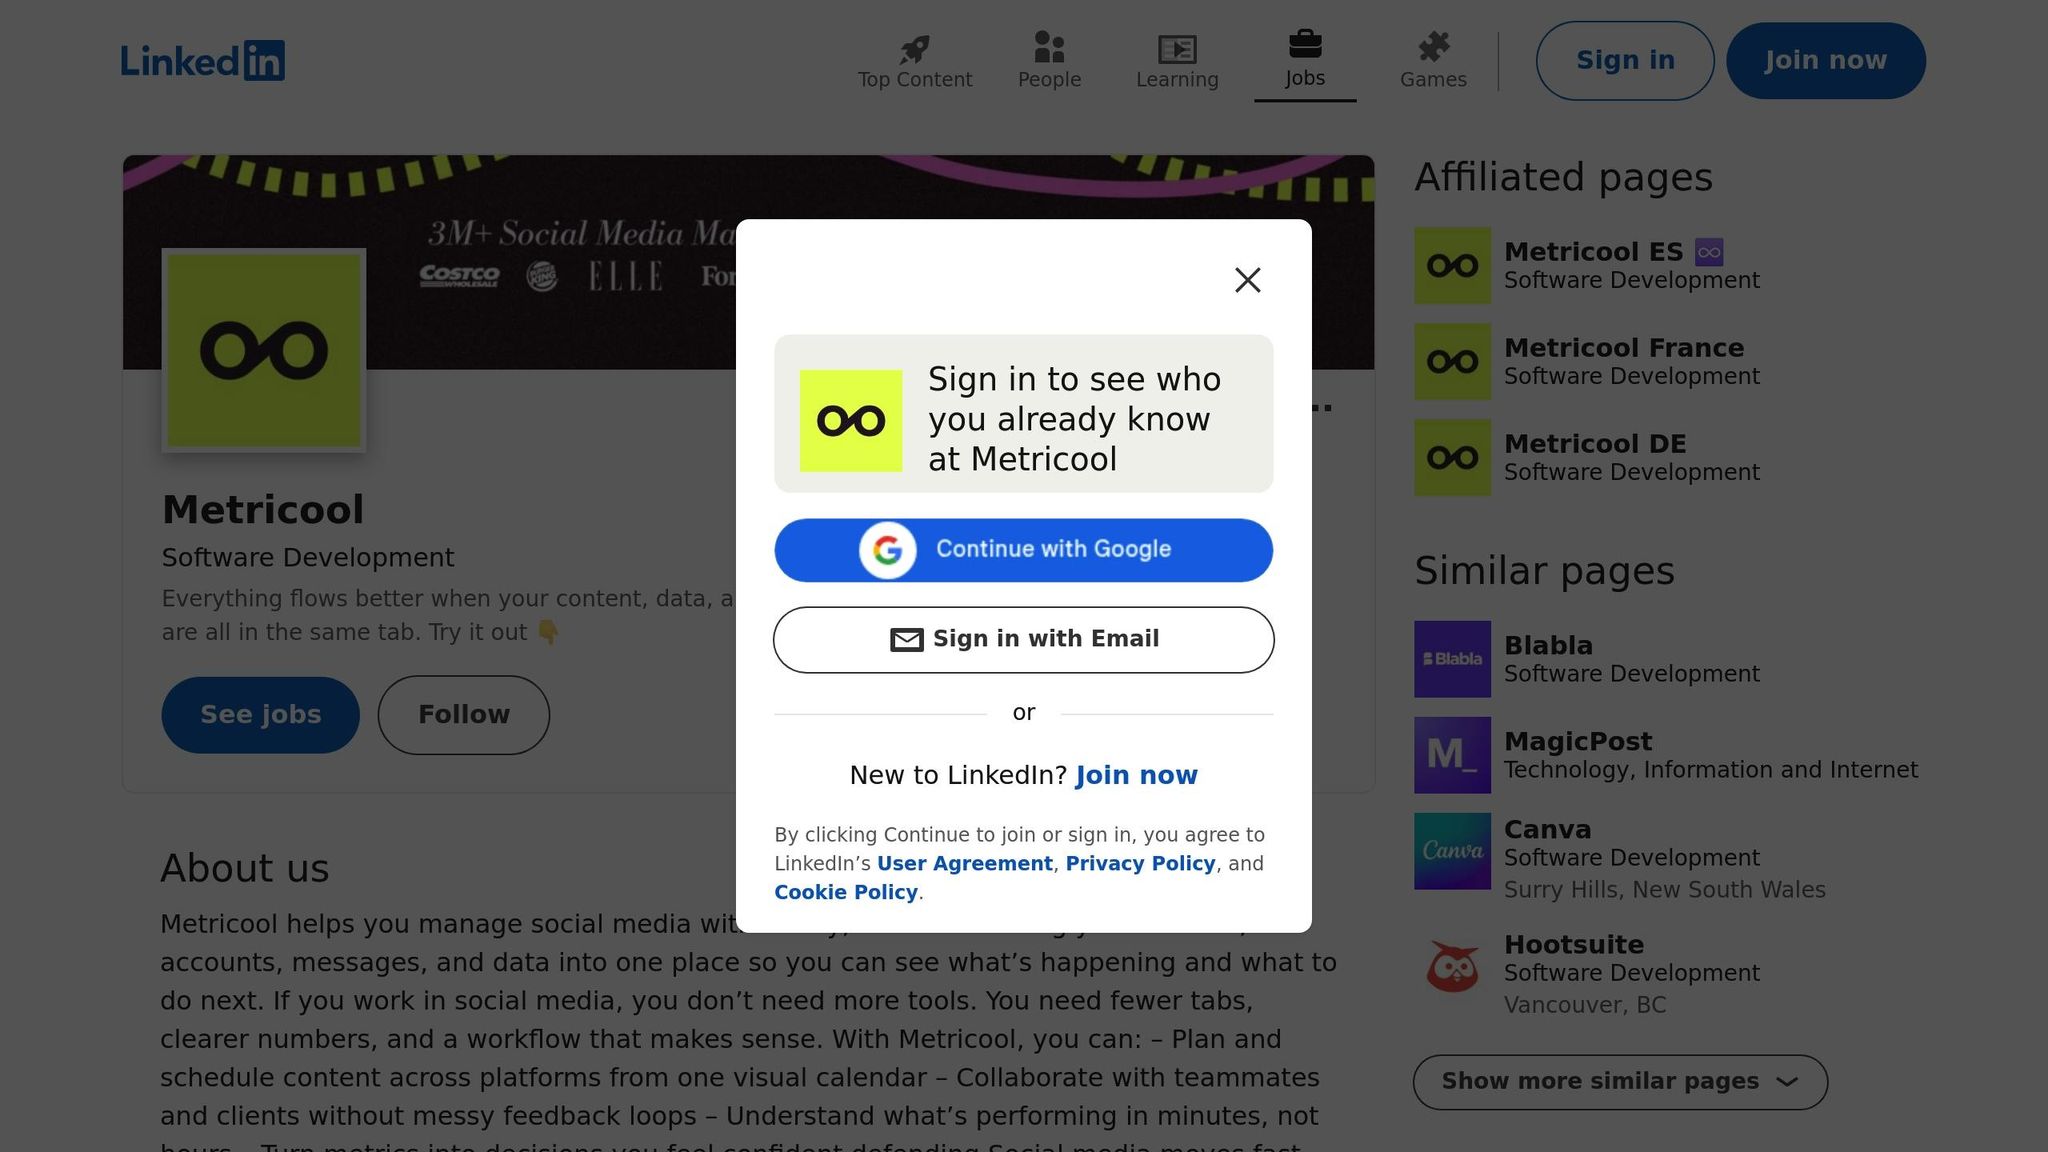Click the LinkedIn logo in header
2048x1152 pixels.
coord(203,61)
